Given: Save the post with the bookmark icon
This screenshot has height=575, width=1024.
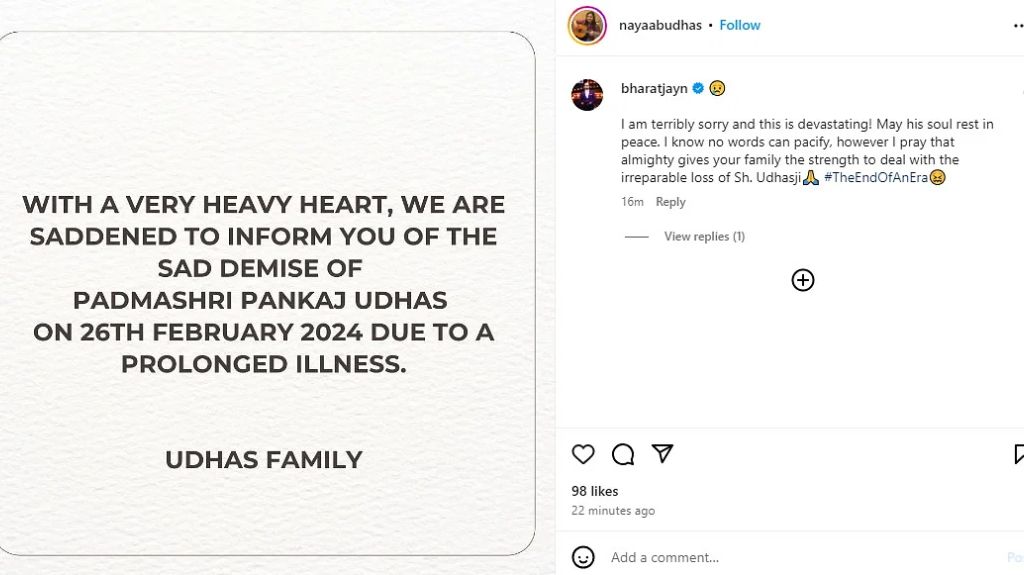Looking at the screenshot, I should (x=1018, y=454).
